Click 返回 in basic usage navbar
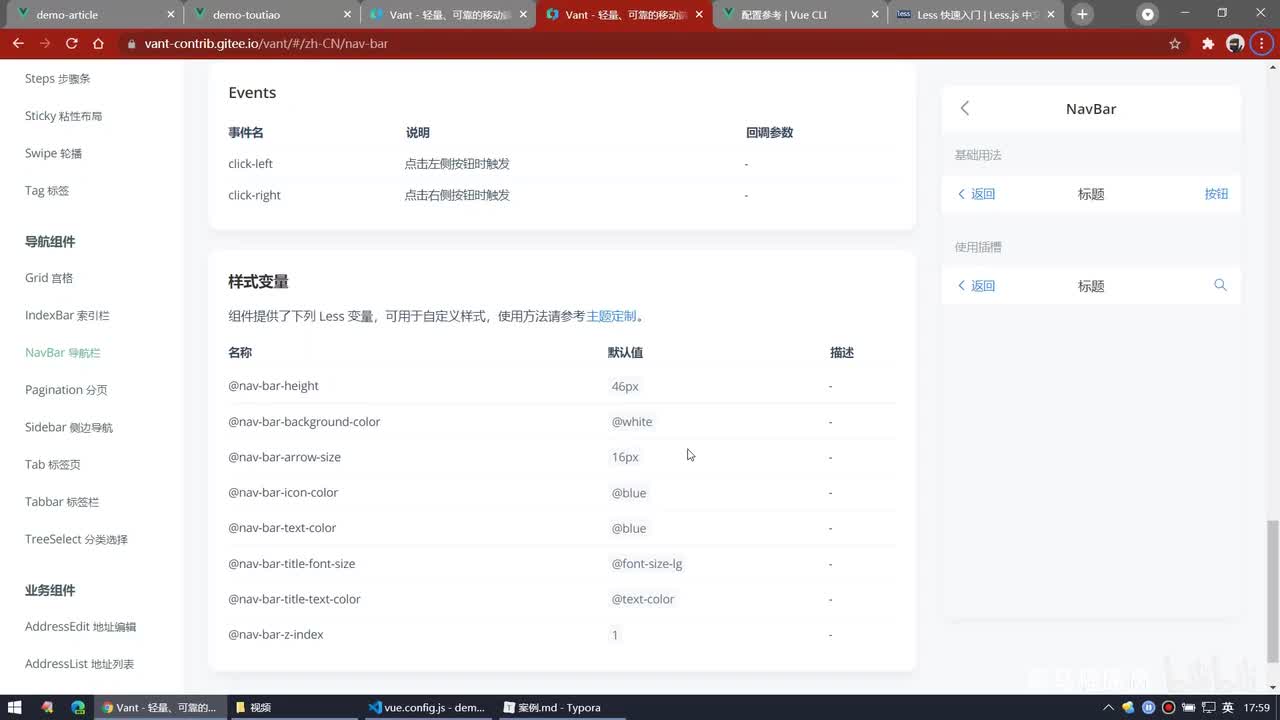The width and height of the screenshot is (1280, 720). tap(977, 194)
